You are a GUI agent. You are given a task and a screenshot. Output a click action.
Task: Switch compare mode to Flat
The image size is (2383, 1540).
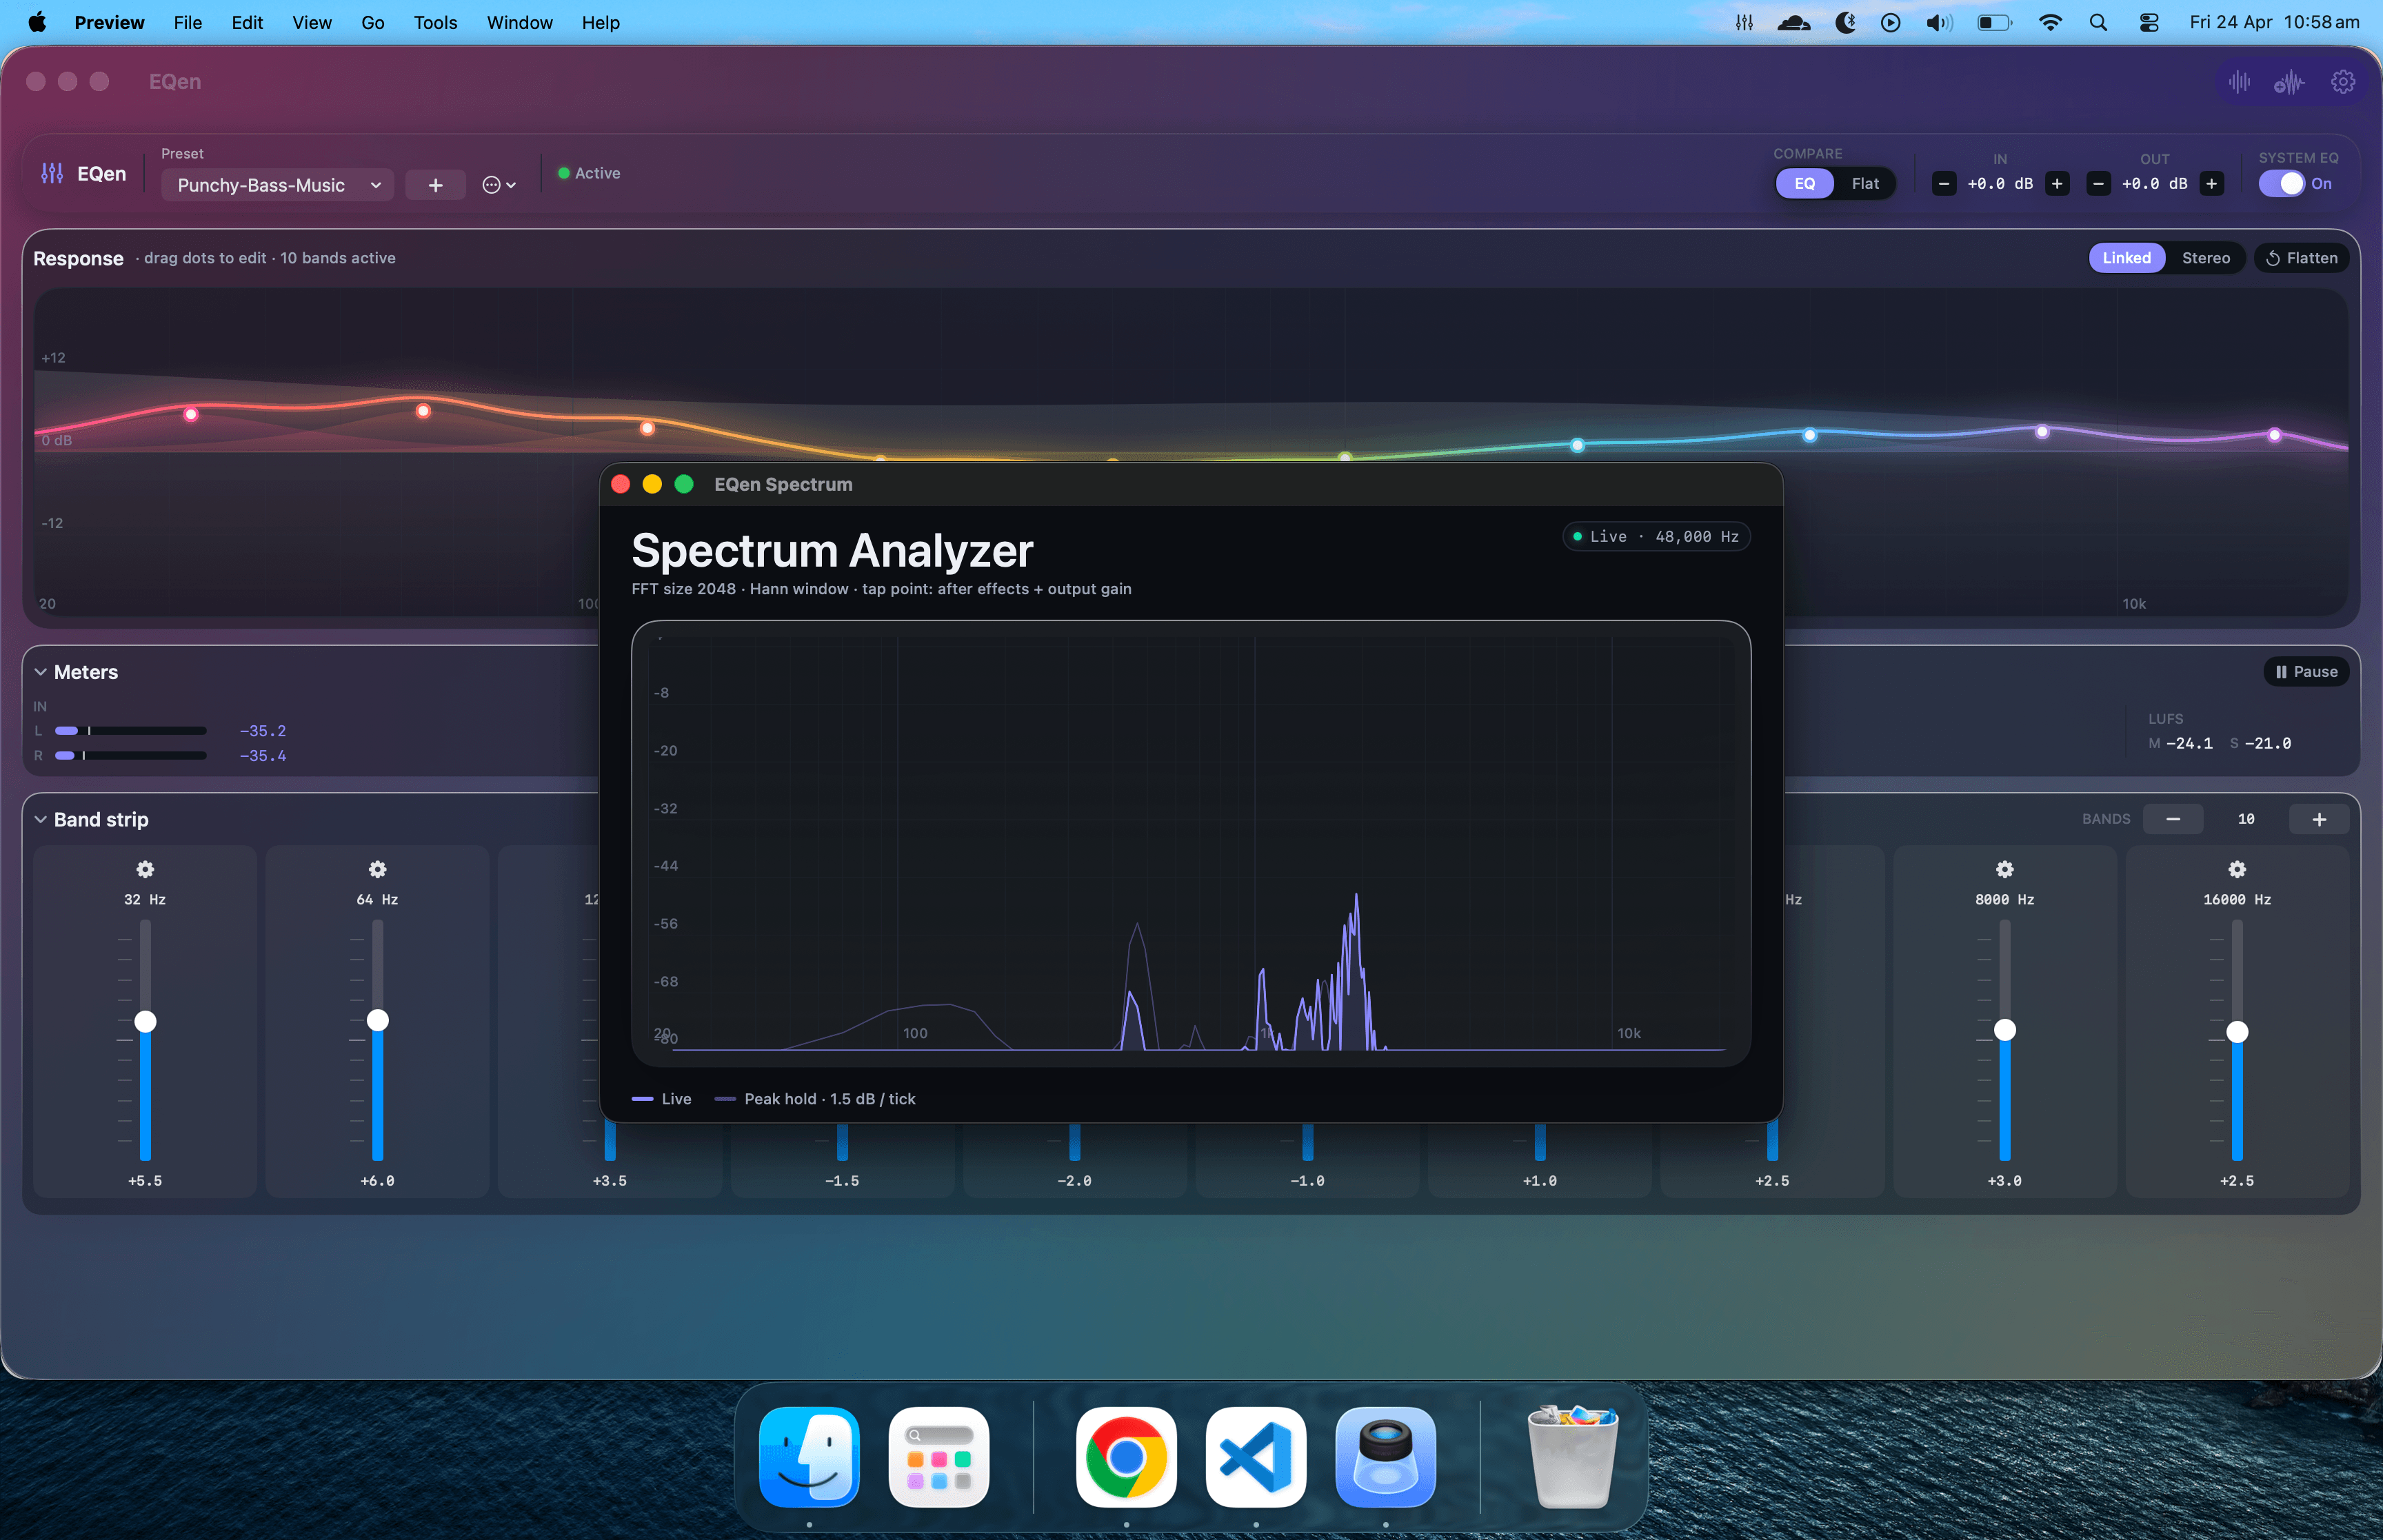tap(1864, 184)
